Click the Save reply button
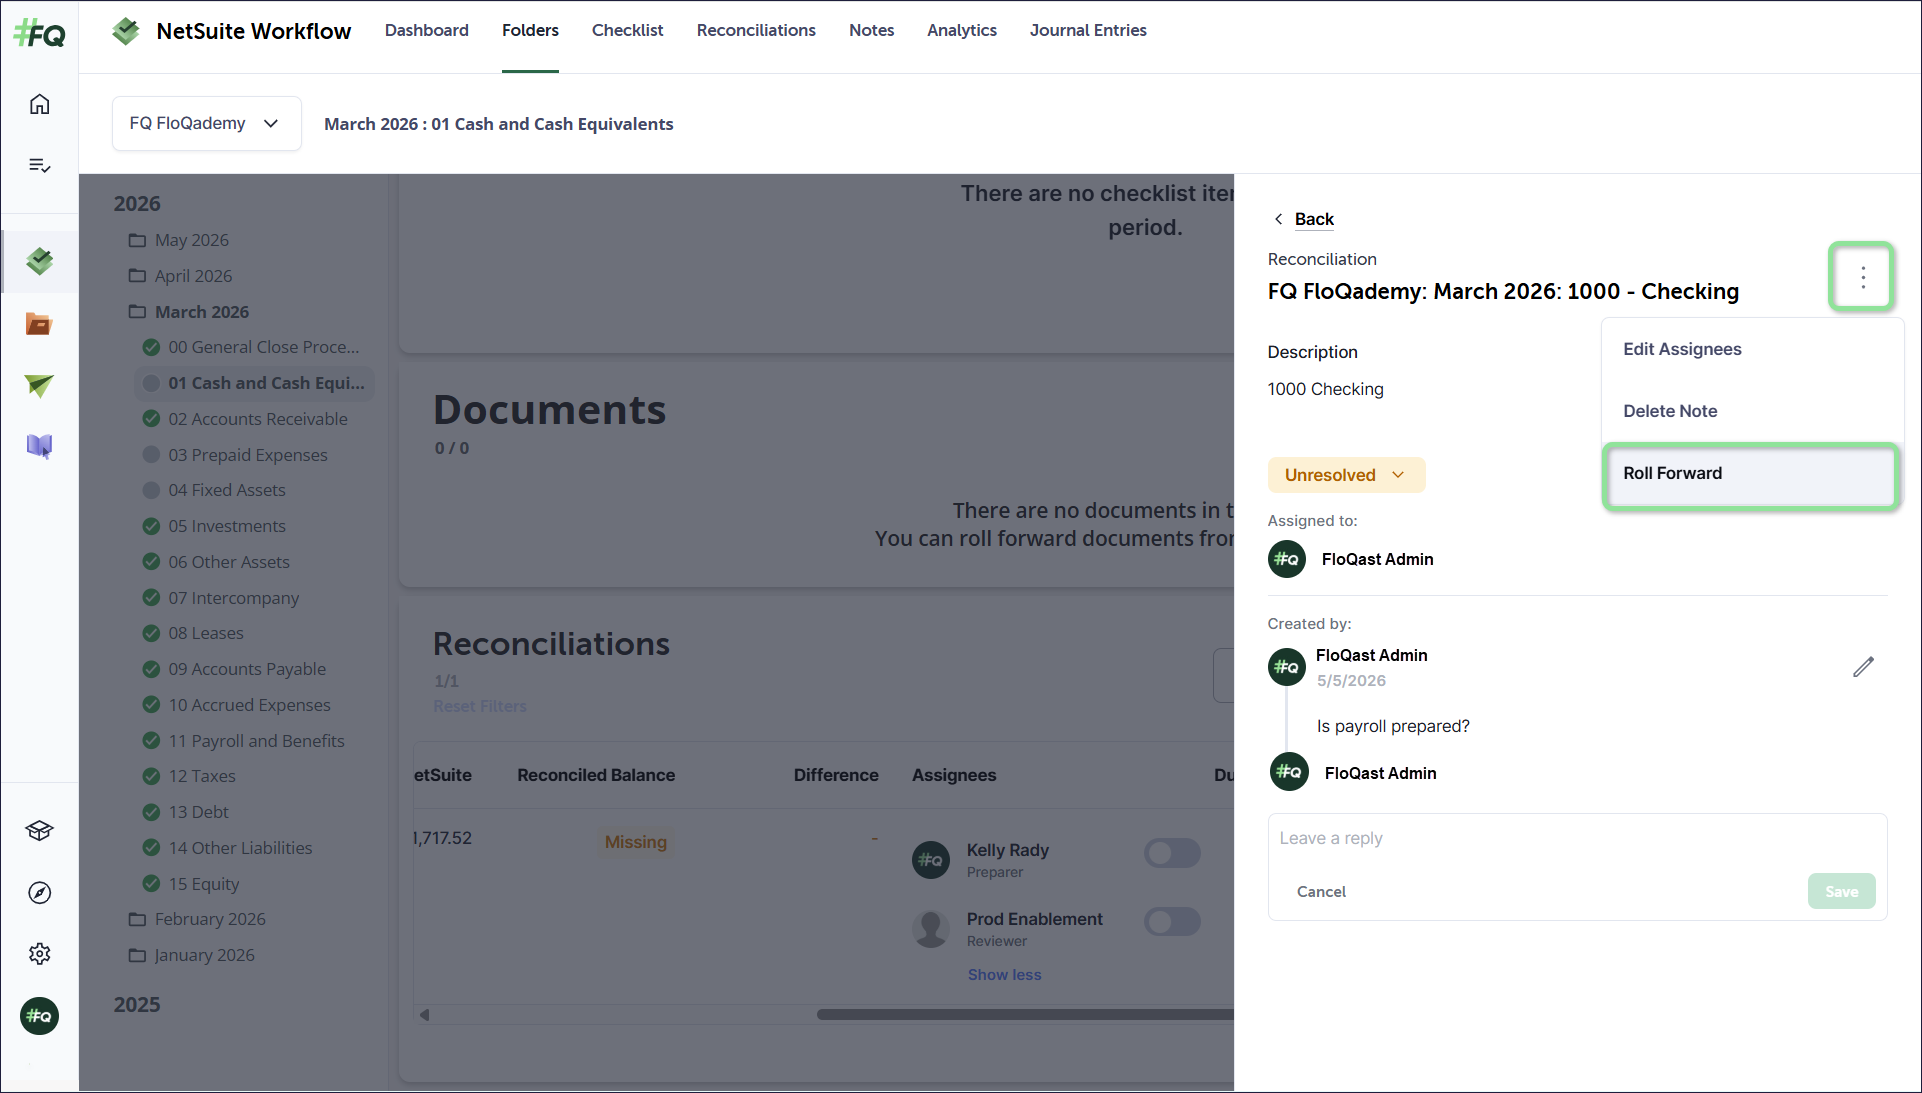 (x=1841, y=891)
